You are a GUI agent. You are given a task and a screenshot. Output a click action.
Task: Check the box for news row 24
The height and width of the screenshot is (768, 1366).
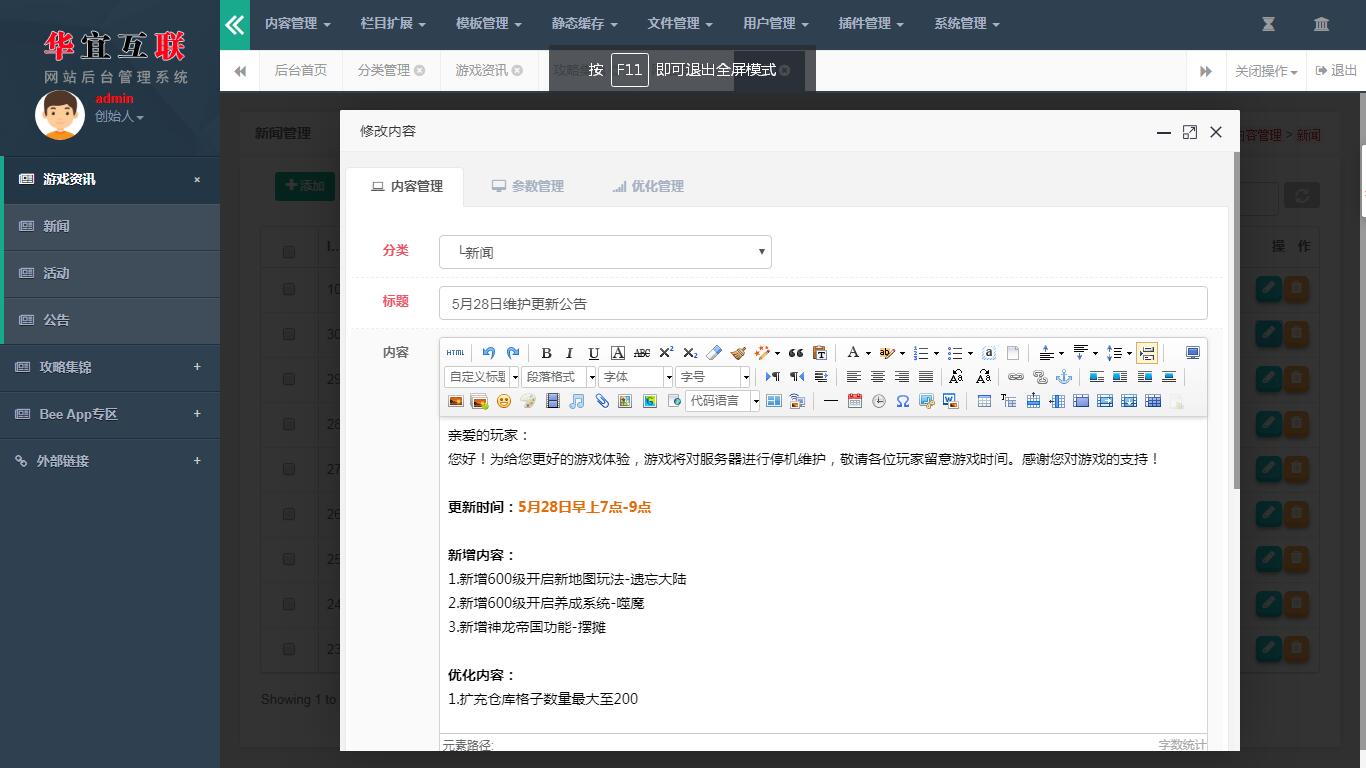(x=289, y=604)
